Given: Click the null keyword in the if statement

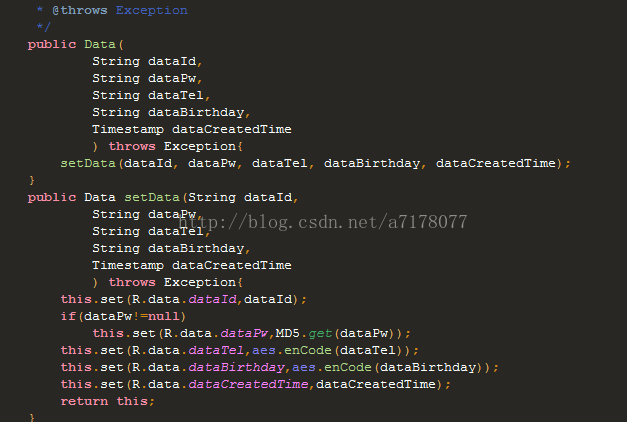Looking at the screenshot, I should (x=164, y=316).
